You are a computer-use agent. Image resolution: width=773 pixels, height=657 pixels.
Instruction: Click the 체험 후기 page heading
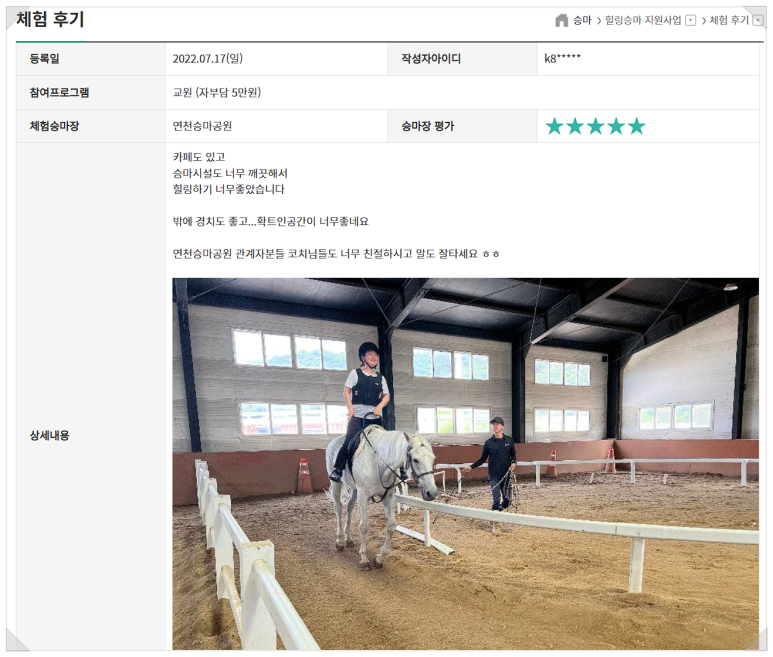(50, 19)
